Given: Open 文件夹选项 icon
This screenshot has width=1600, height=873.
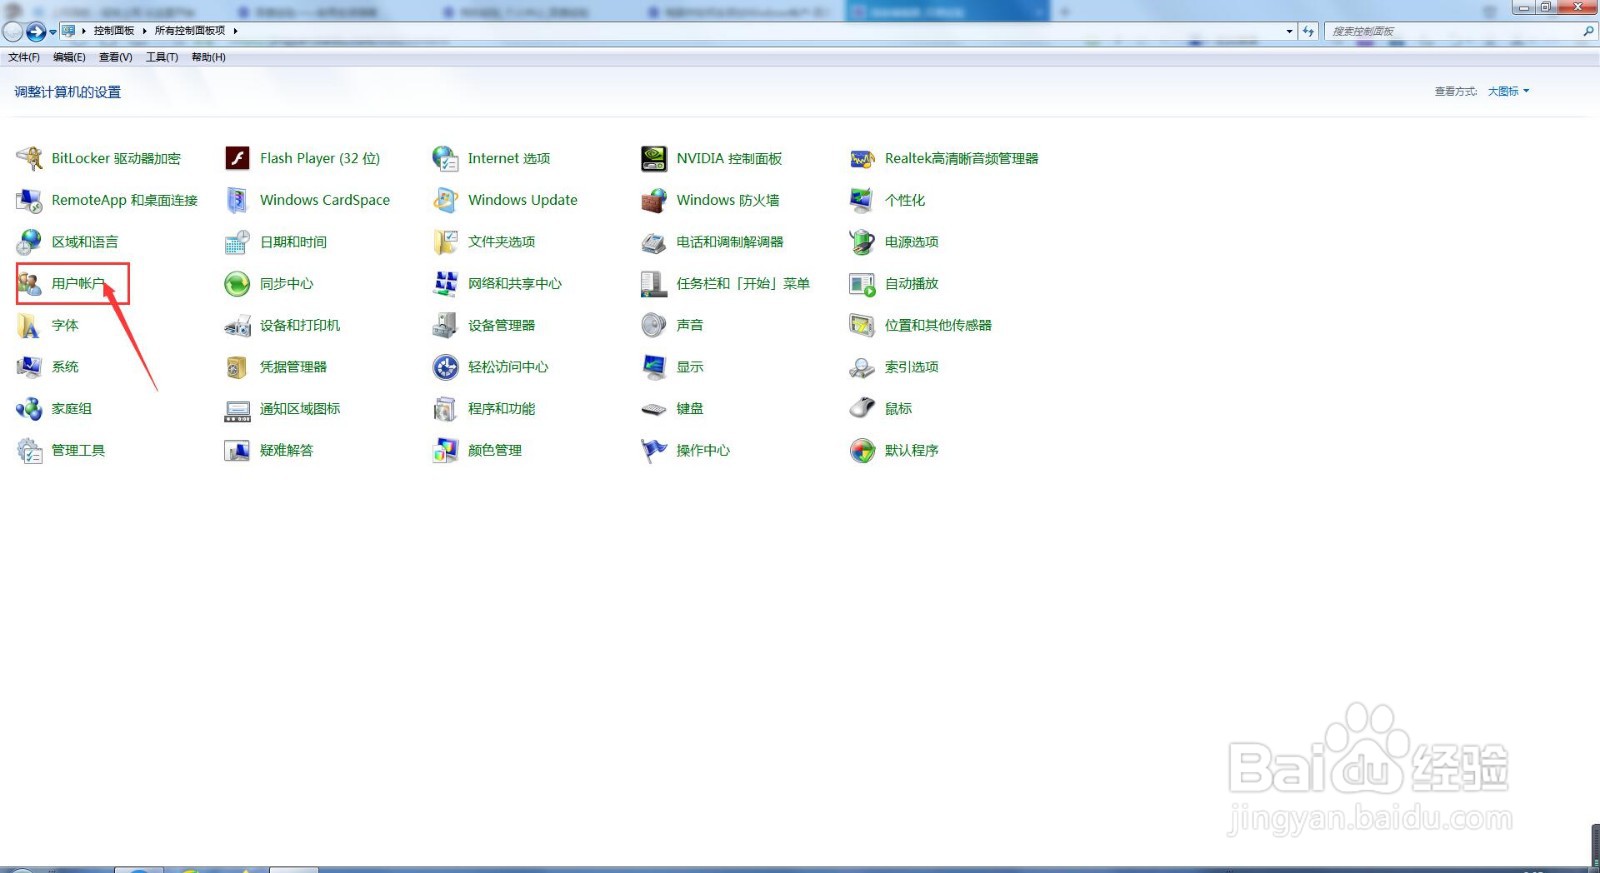Looking at the screenshot, I should [445, 242].
